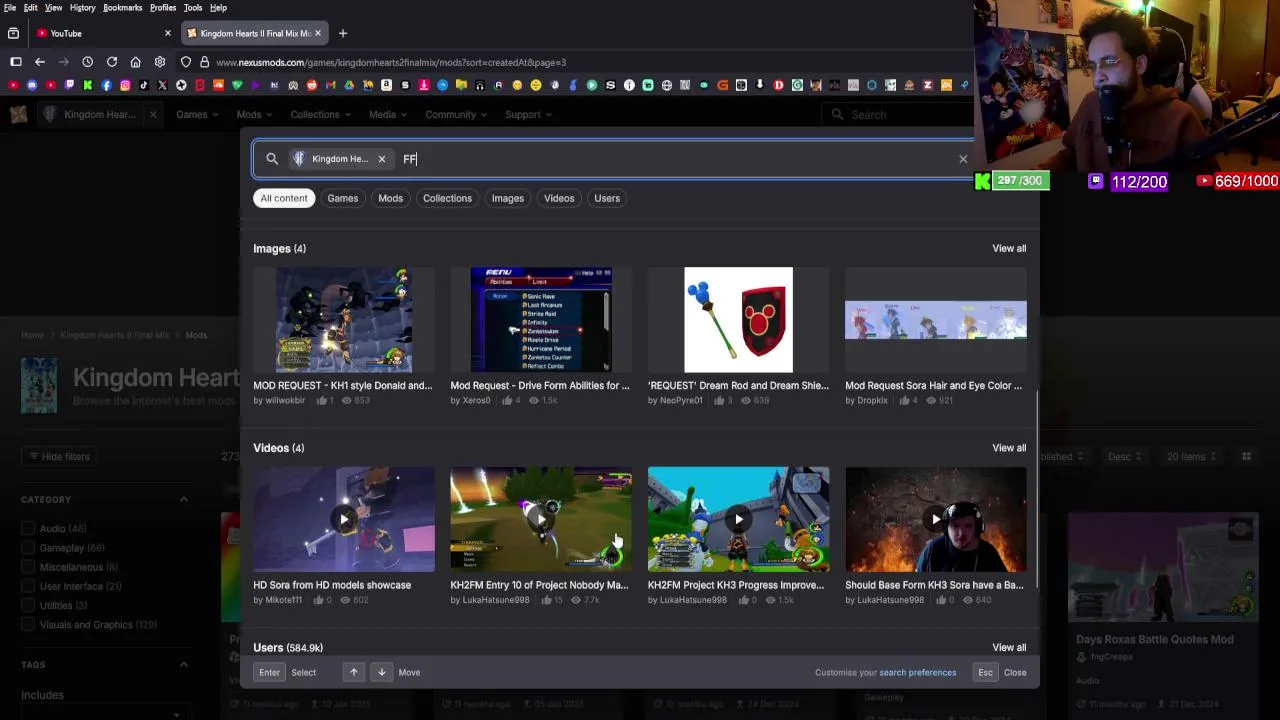The image size is (1280, 720).
Task: Click the shield tracking protection icon
Action: [x=186, y=62]
